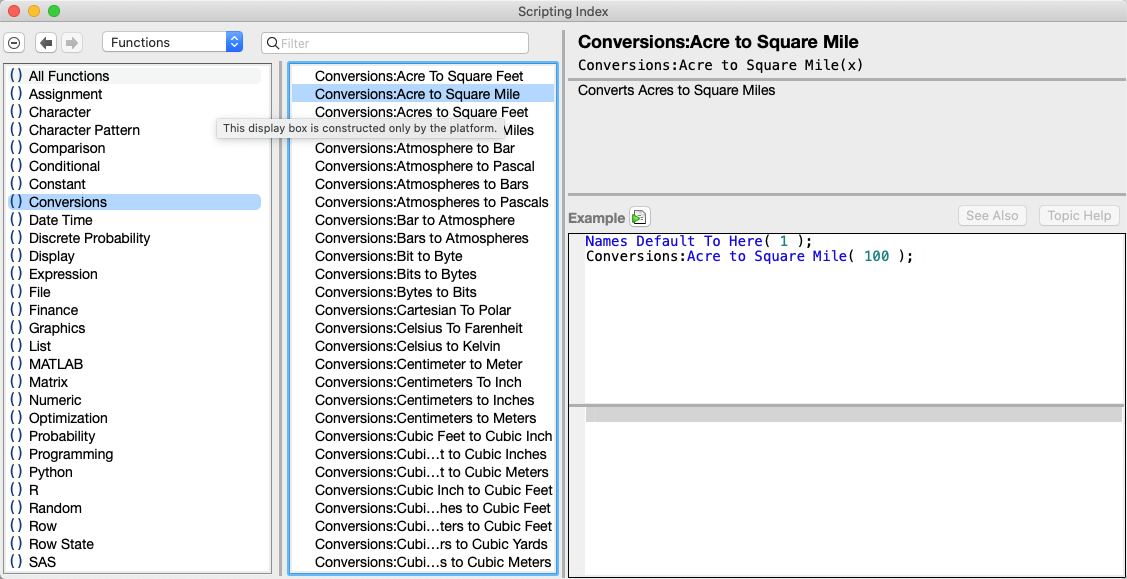Viewport: 1127px width, 579px height.
Task: Click the Topic Help button
Action: click(x=1079, y=216)
